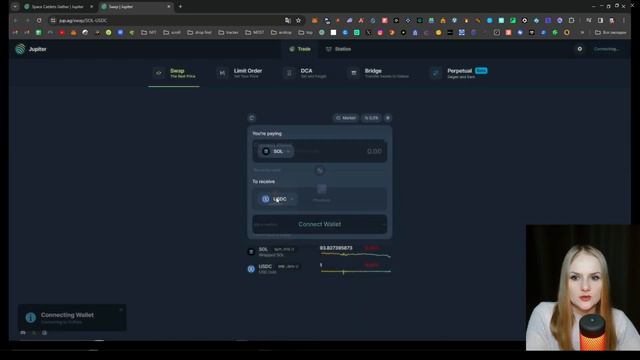Image resolution: width=640 pixels, height=360 pixels.
Task: Open the DCA tab
Action: coord(306,73)
